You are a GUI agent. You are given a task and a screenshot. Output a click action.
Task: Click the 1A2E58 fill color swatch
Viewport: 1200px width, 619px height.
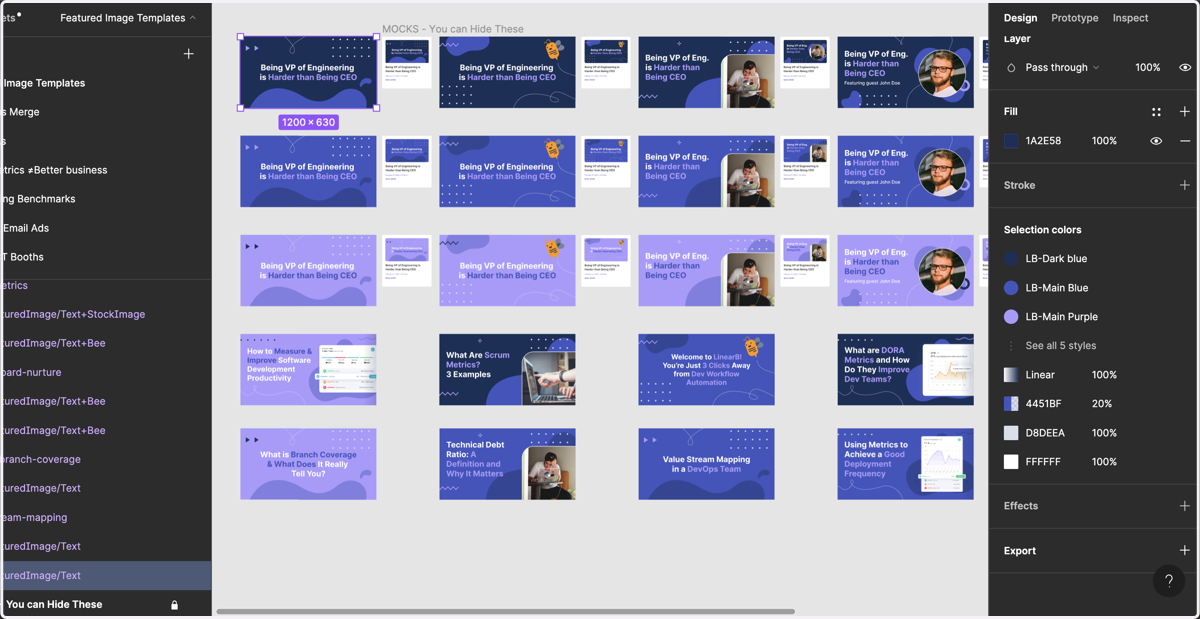click(1011, 141)
